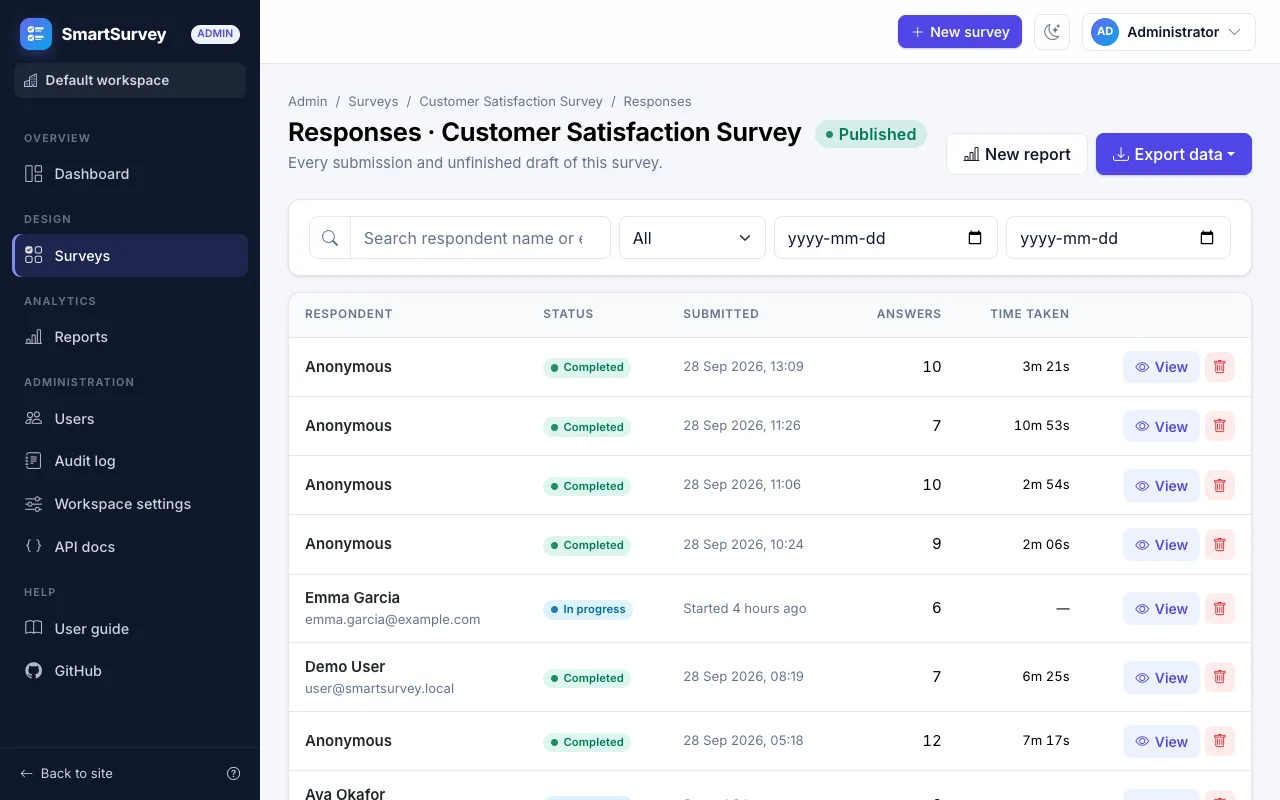
Task: Delete the 13:09 Anonymous response
Action: point(1220,367)
